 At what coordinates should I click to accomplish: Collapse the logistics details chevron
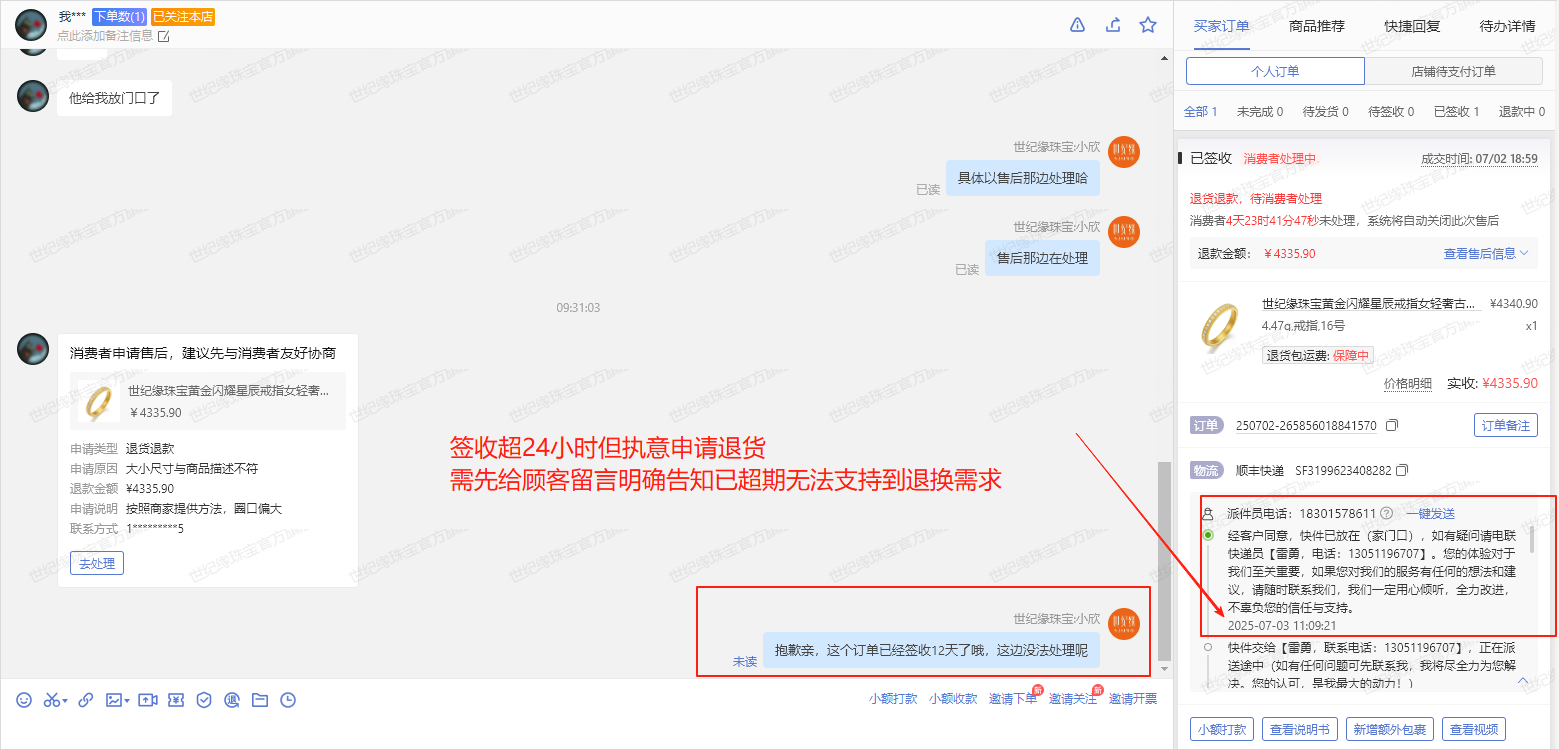tap(1523, 681)
